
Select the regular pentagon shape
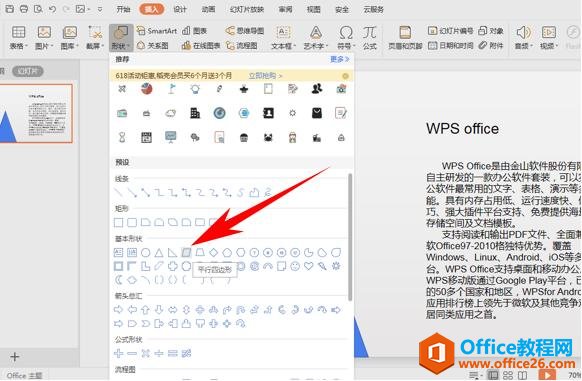(227, 253)
